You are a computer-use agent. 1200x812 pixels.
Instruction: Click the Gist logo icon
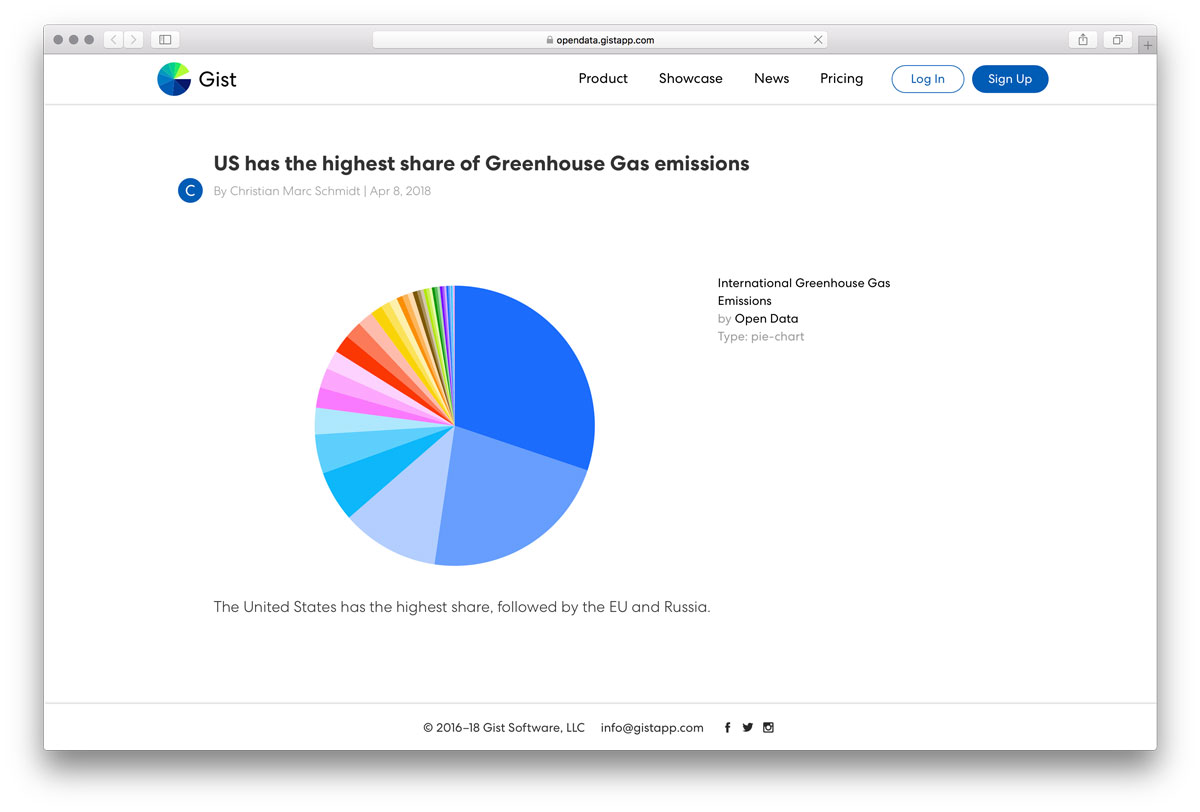pos(174,79)
